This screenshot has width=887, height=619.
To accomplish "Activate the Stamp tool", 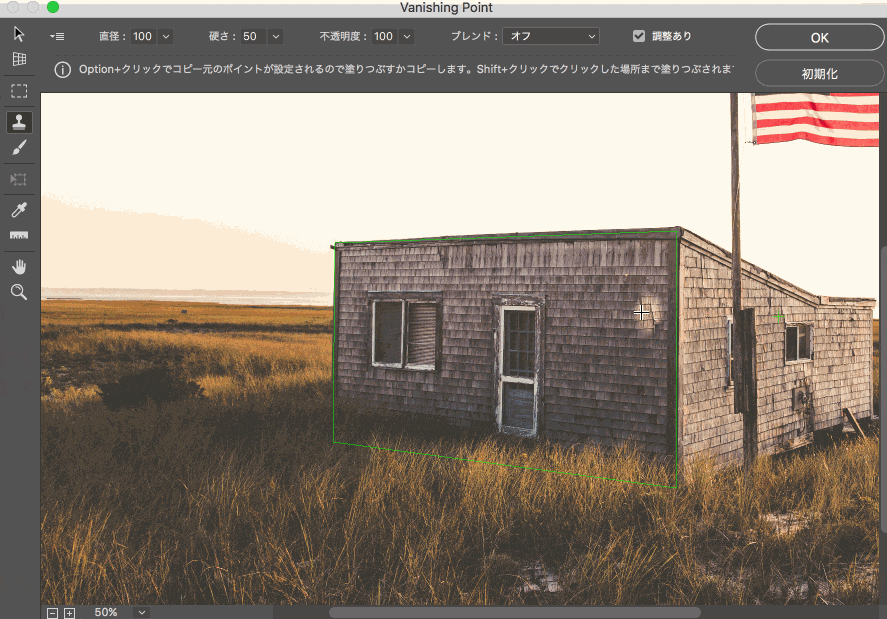I will click(19, 122).
